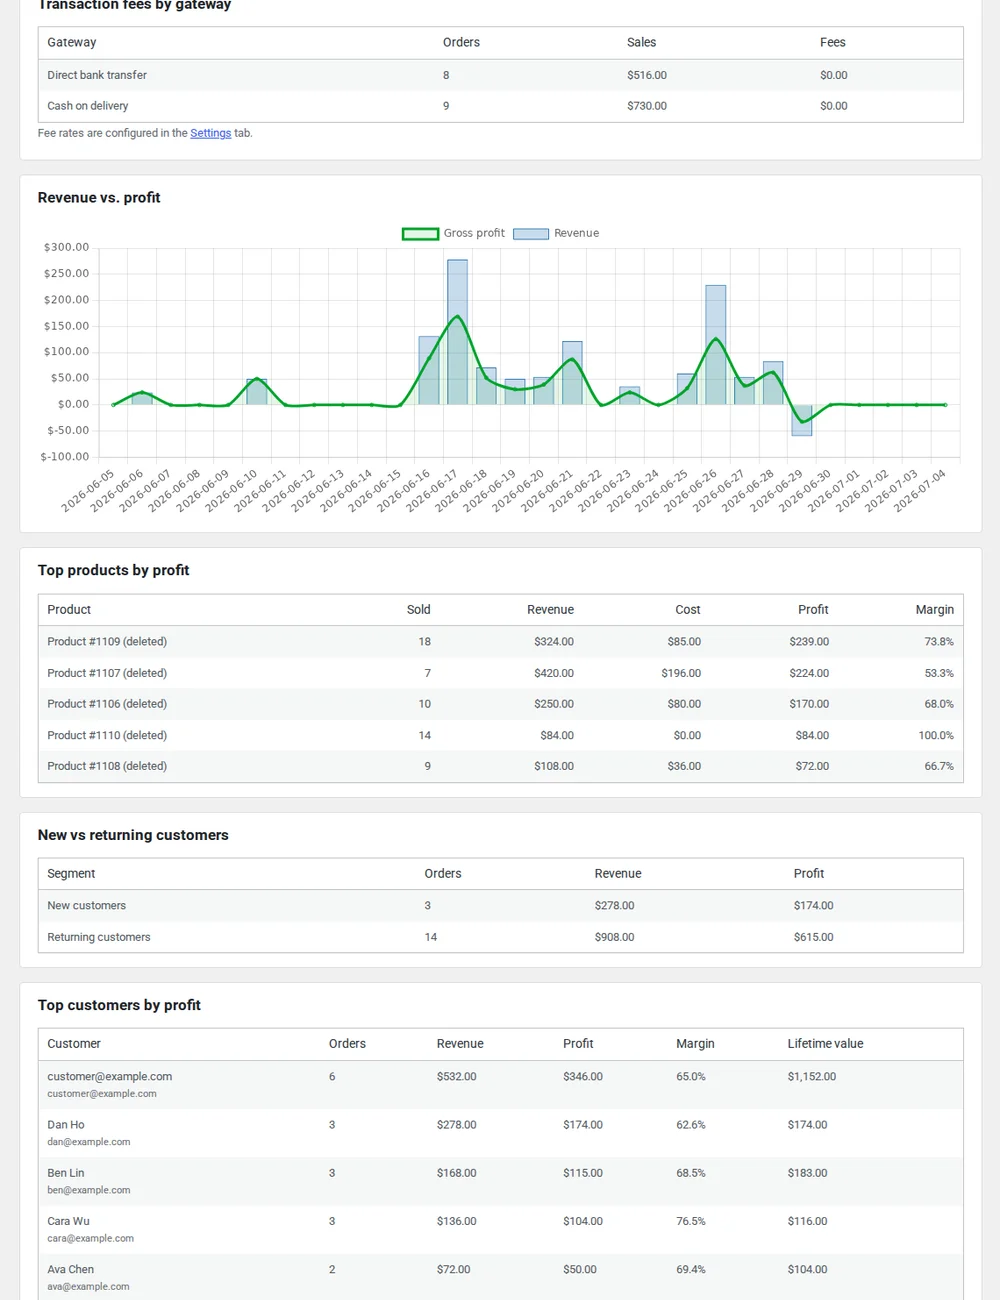This screenshot has width=1000, height=1300.
Task: Toggle the Revenue legend swatch
Action: coord(531,234)
